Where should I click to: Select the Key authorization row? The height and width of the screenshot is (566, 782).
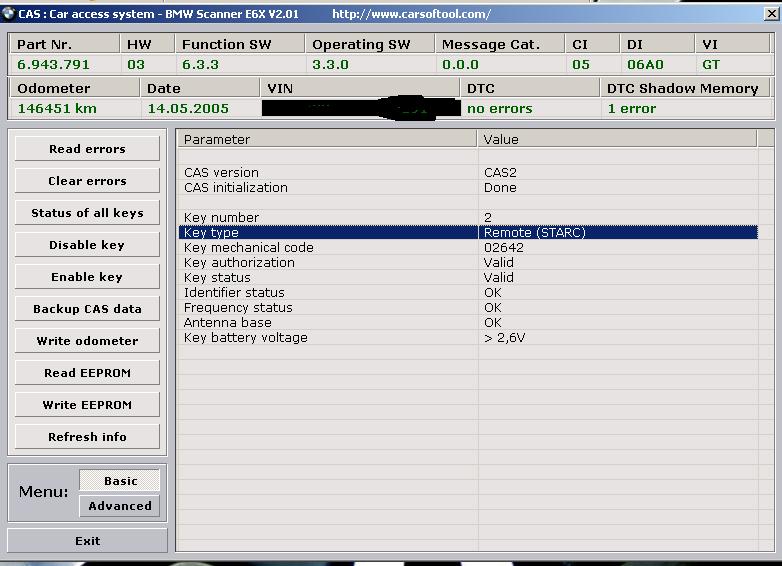pos(468,262)
